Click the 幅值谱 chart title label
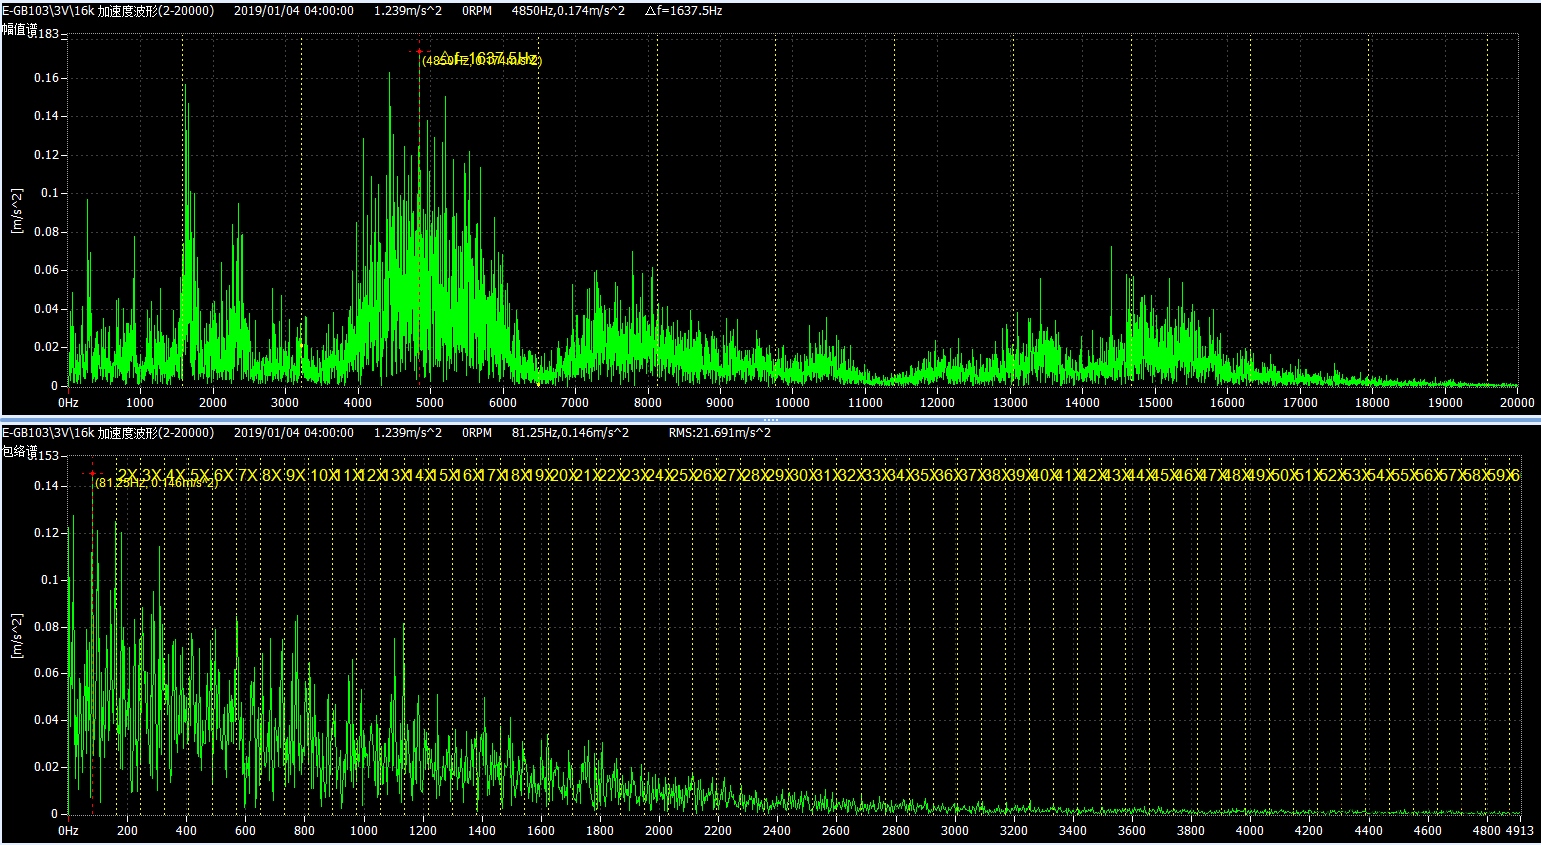The height and width of the screenshot is (845, 1541). 19,31
